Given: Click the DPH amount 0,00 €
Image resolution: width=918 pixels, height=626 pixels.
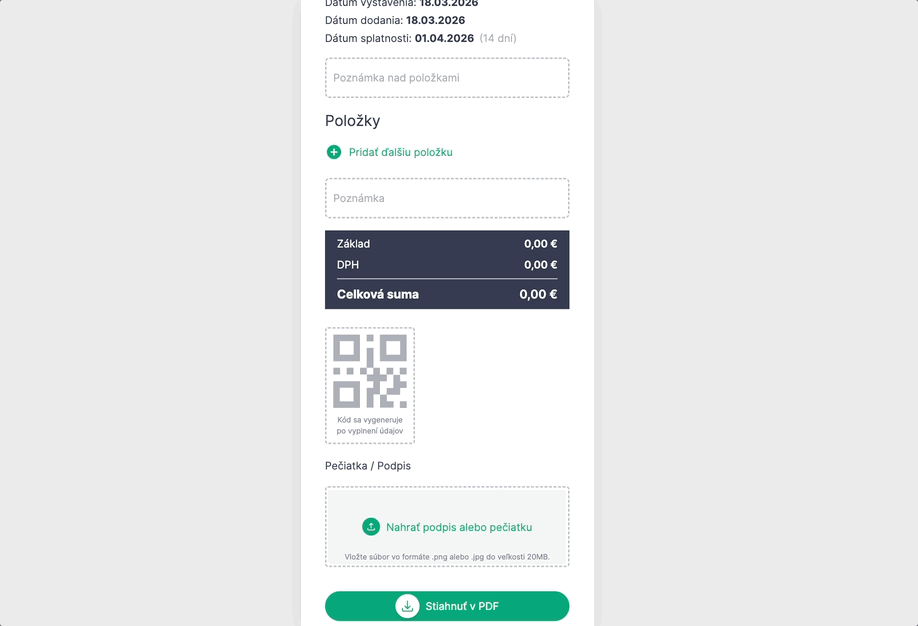Looking at the screenshot, I should coord(540,265).
